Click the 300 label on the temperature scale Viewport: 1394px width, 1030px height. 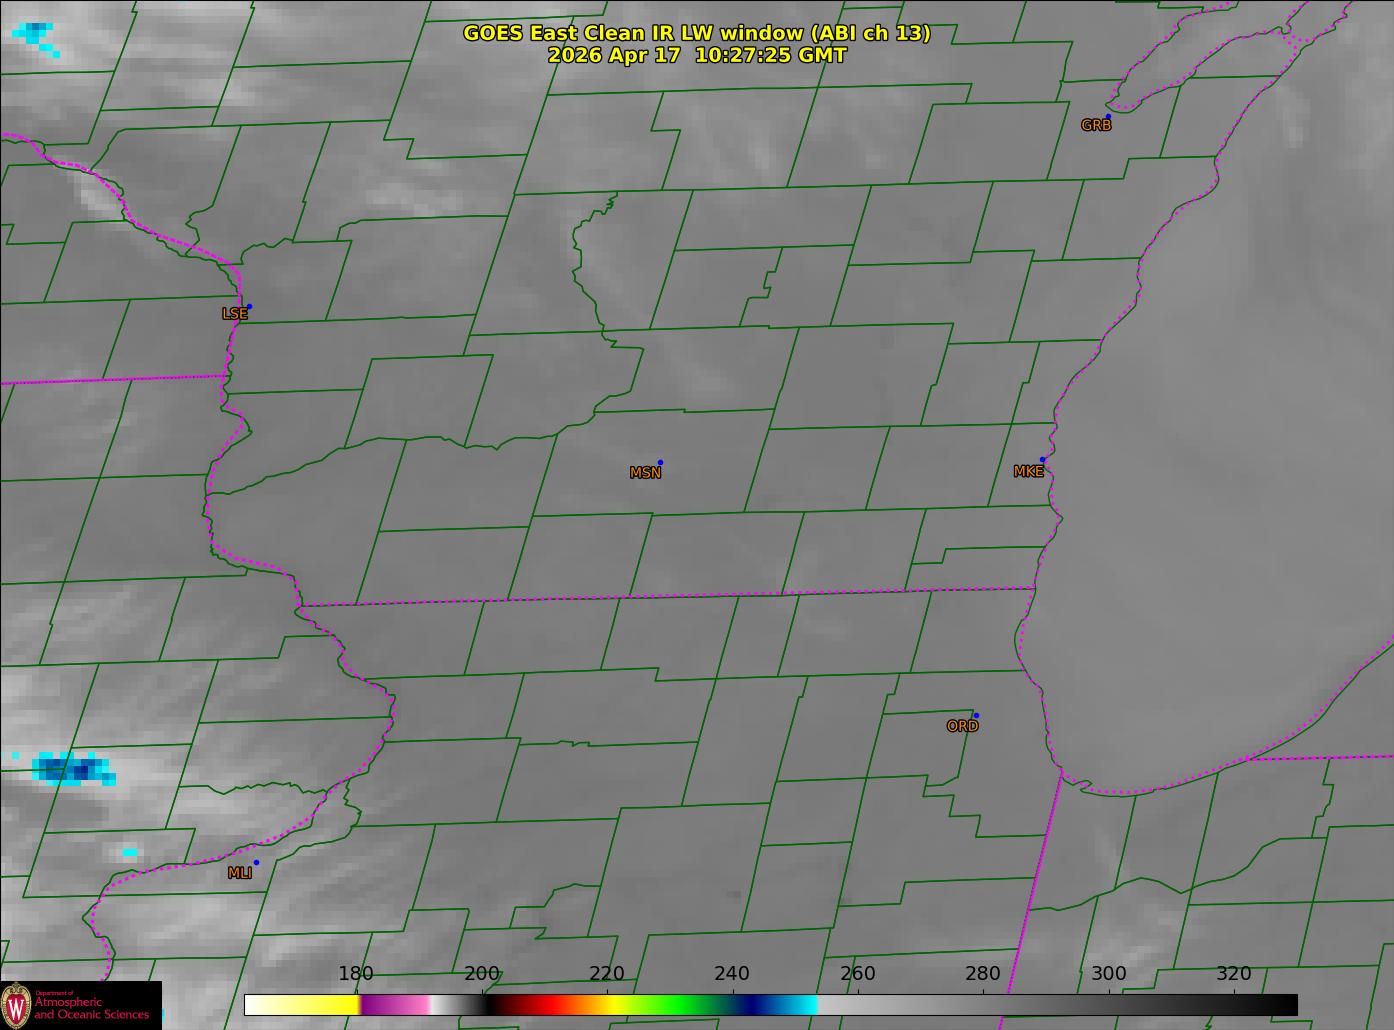[1108, 974]
